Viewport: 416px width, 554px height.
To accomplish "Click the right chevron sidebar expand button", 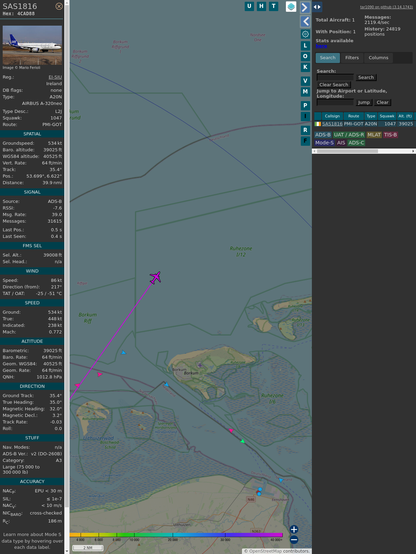I will point(305,7).
